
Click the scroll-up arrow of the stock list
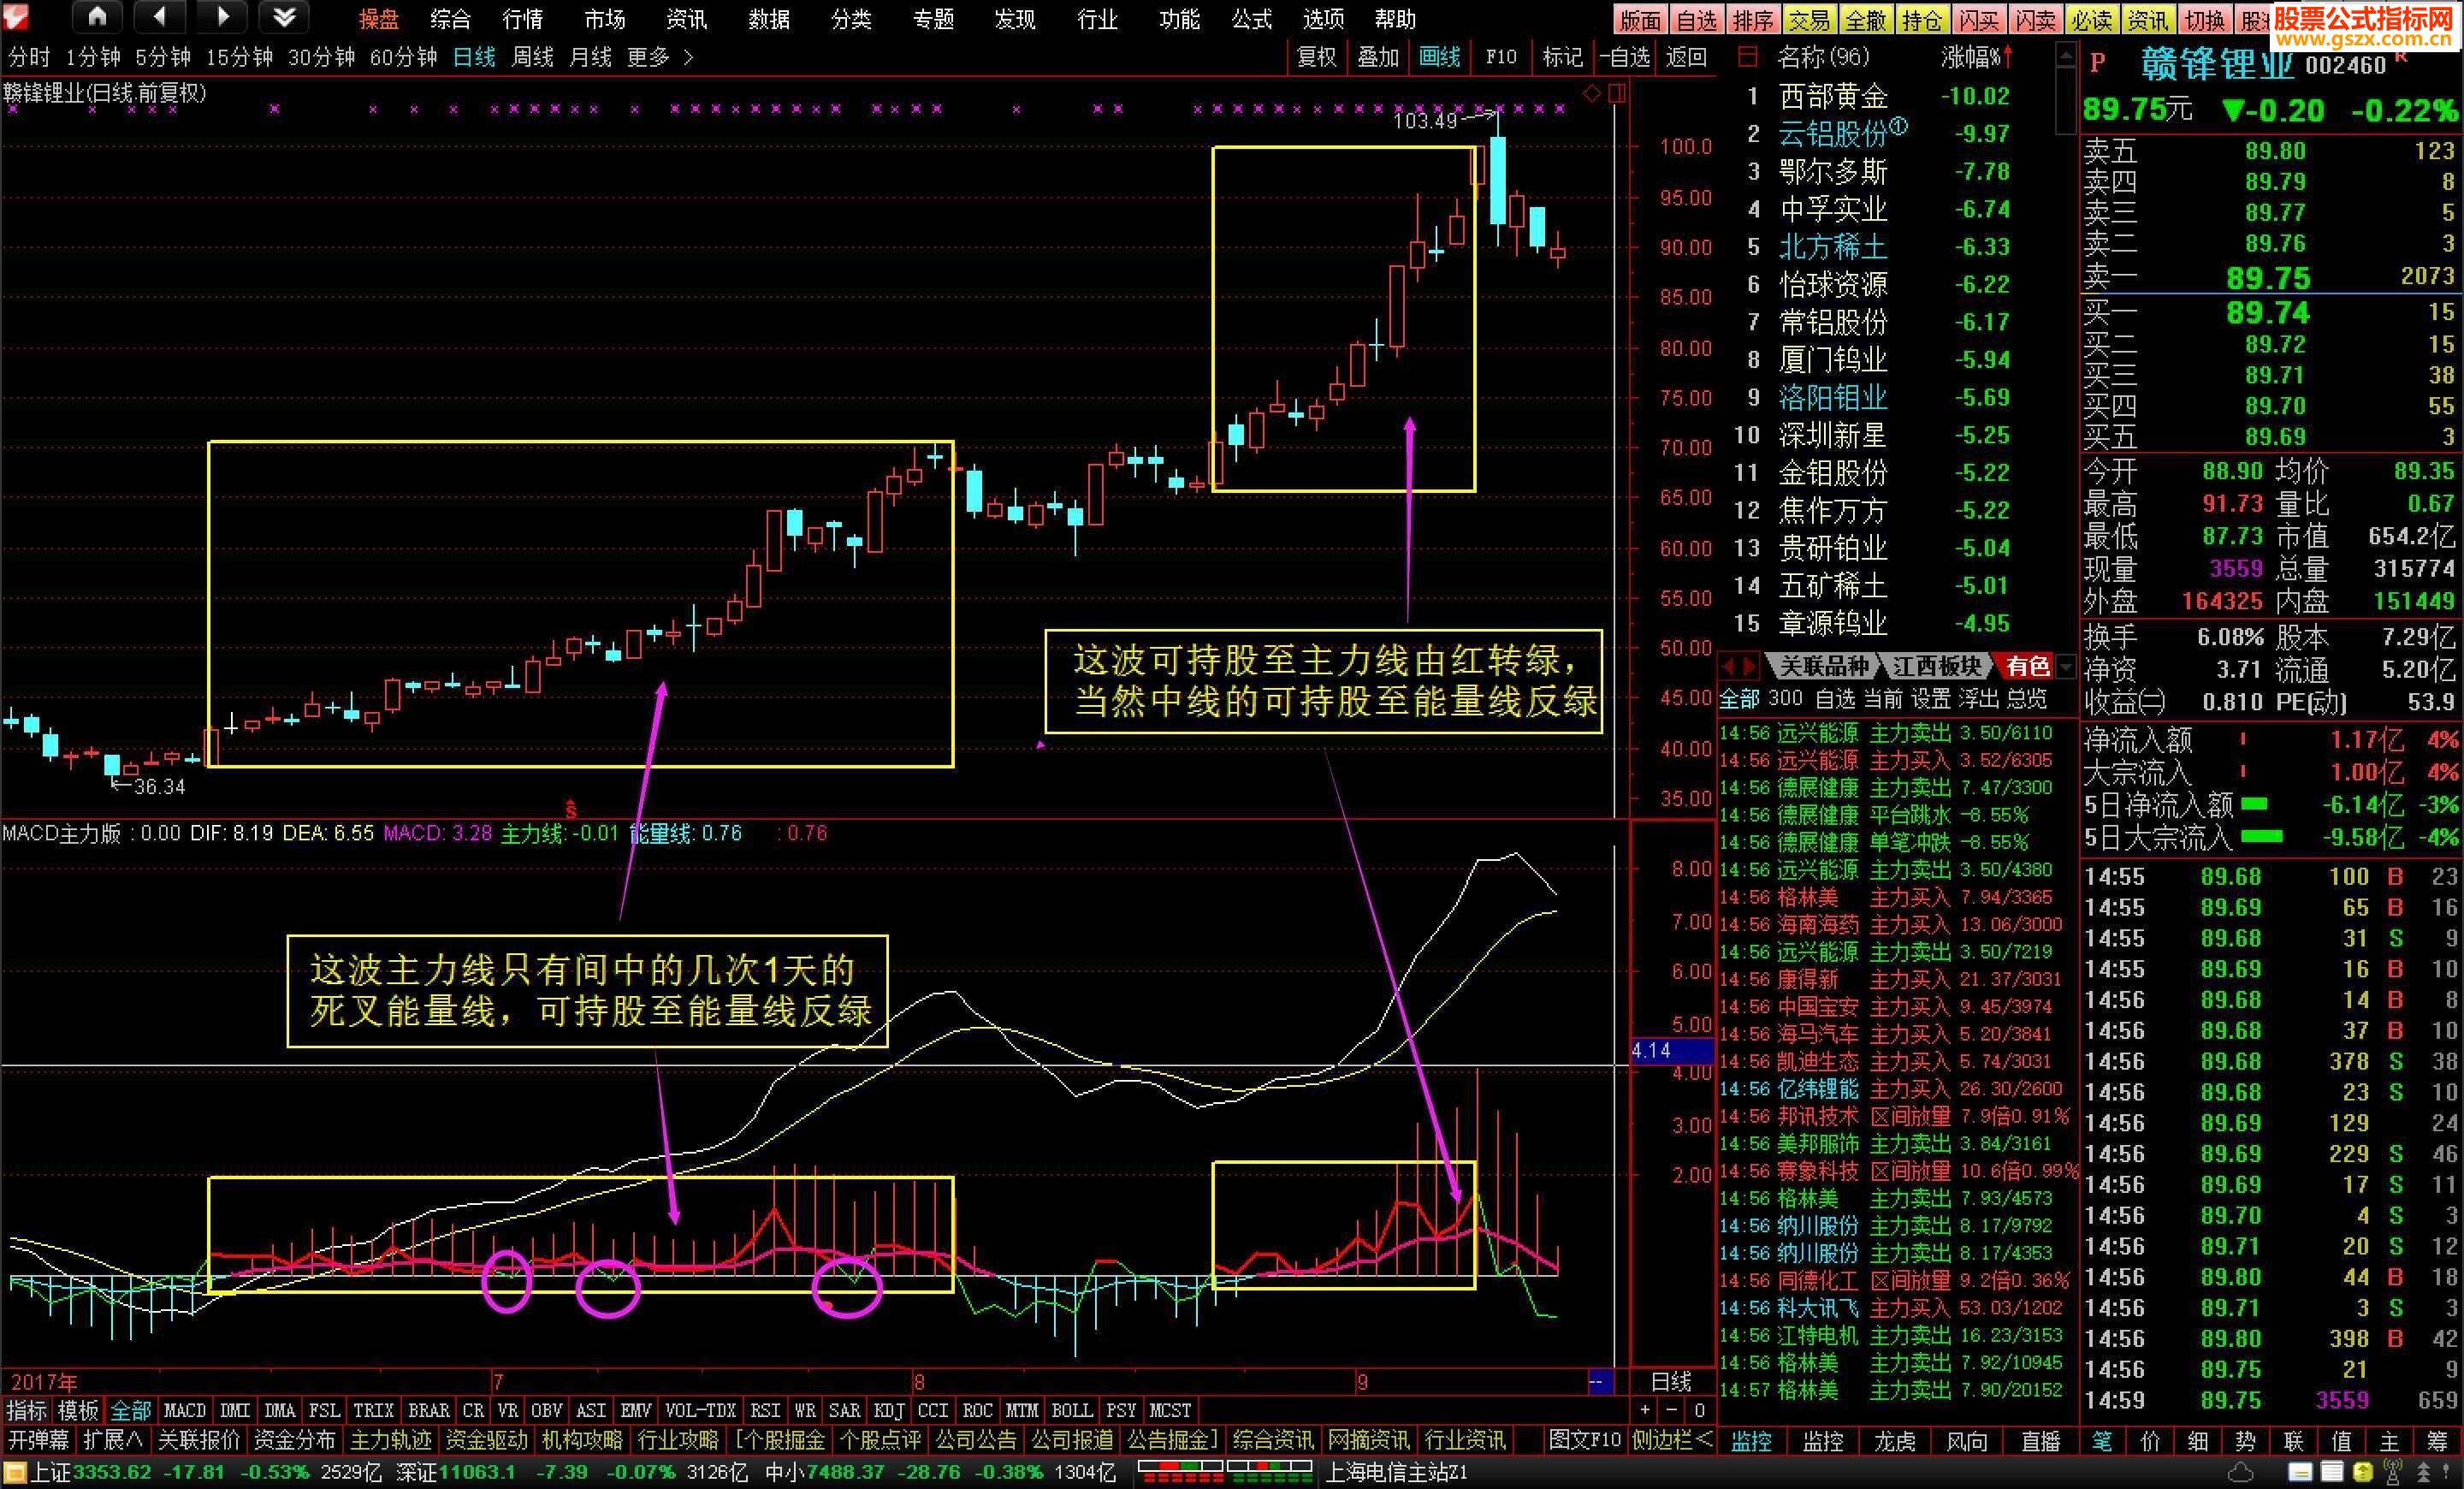tap(2066, 55)
